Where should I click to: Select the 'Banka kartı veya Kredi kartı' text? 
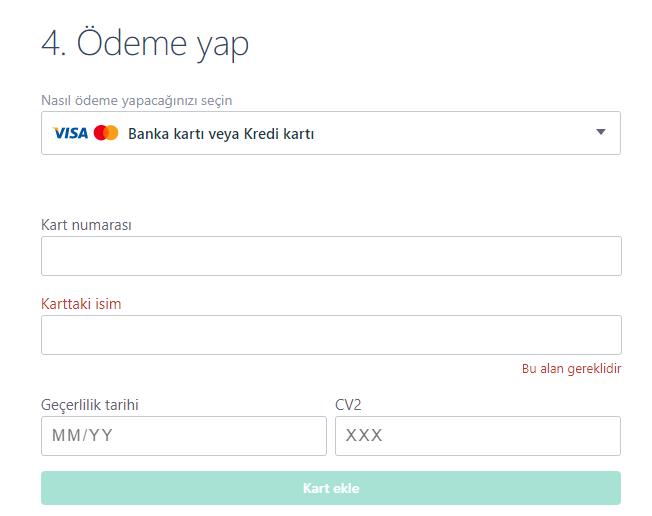[221, 133]
